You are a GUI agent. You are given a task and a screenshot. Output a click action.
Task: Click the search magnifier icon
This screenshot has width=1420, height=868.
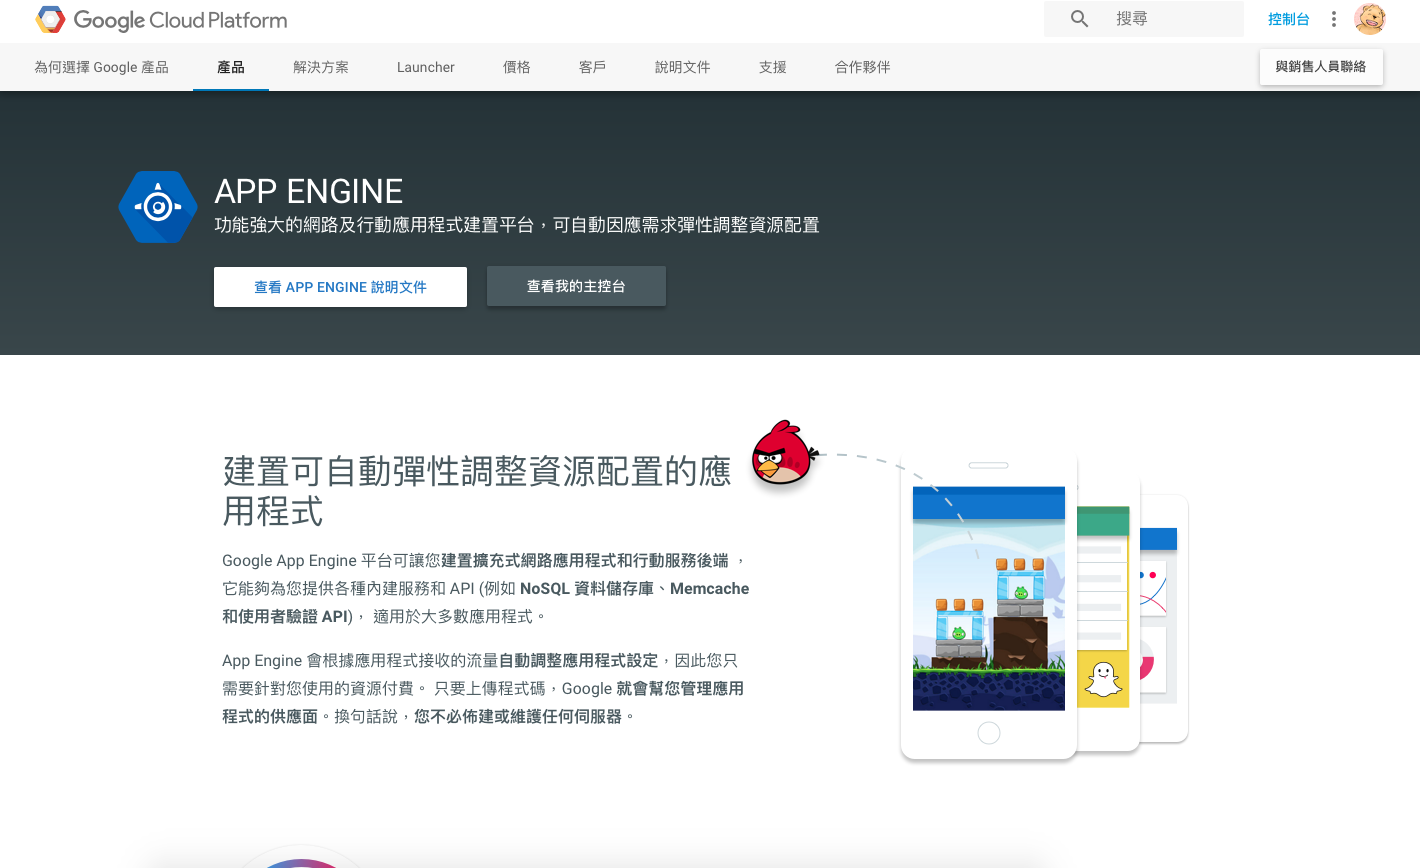pos(1079,19)
